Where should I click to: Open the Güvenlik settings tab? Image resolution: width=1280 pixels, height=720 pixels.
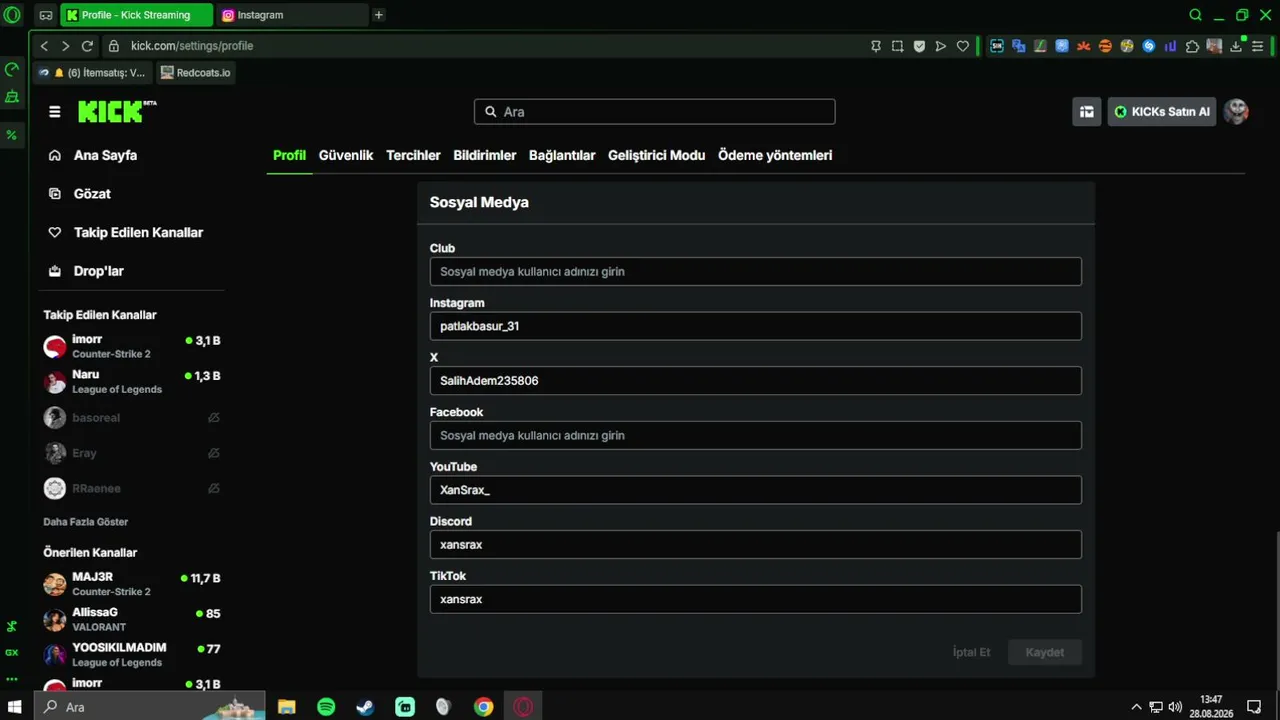(x=346, y=155)
